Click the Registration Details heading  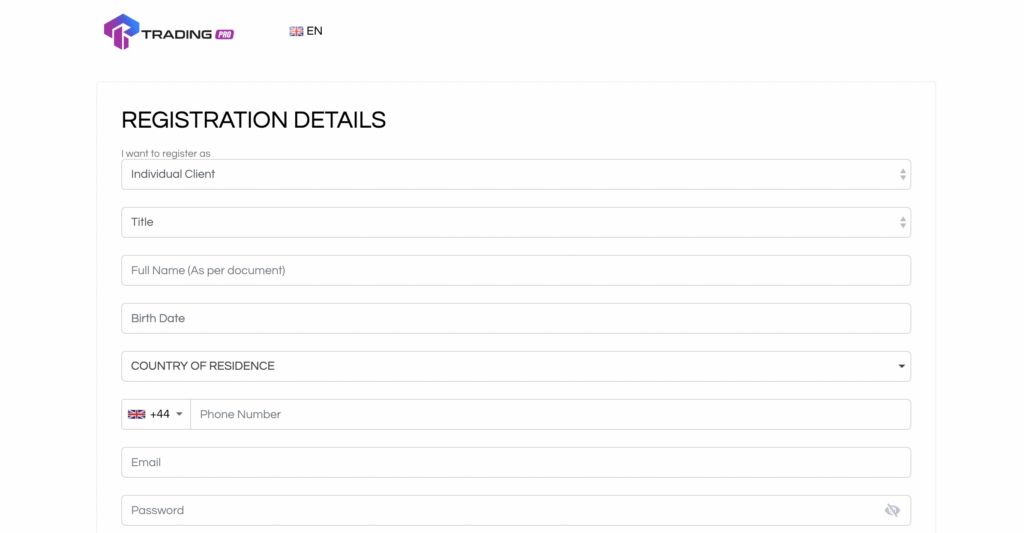(253, 120)
